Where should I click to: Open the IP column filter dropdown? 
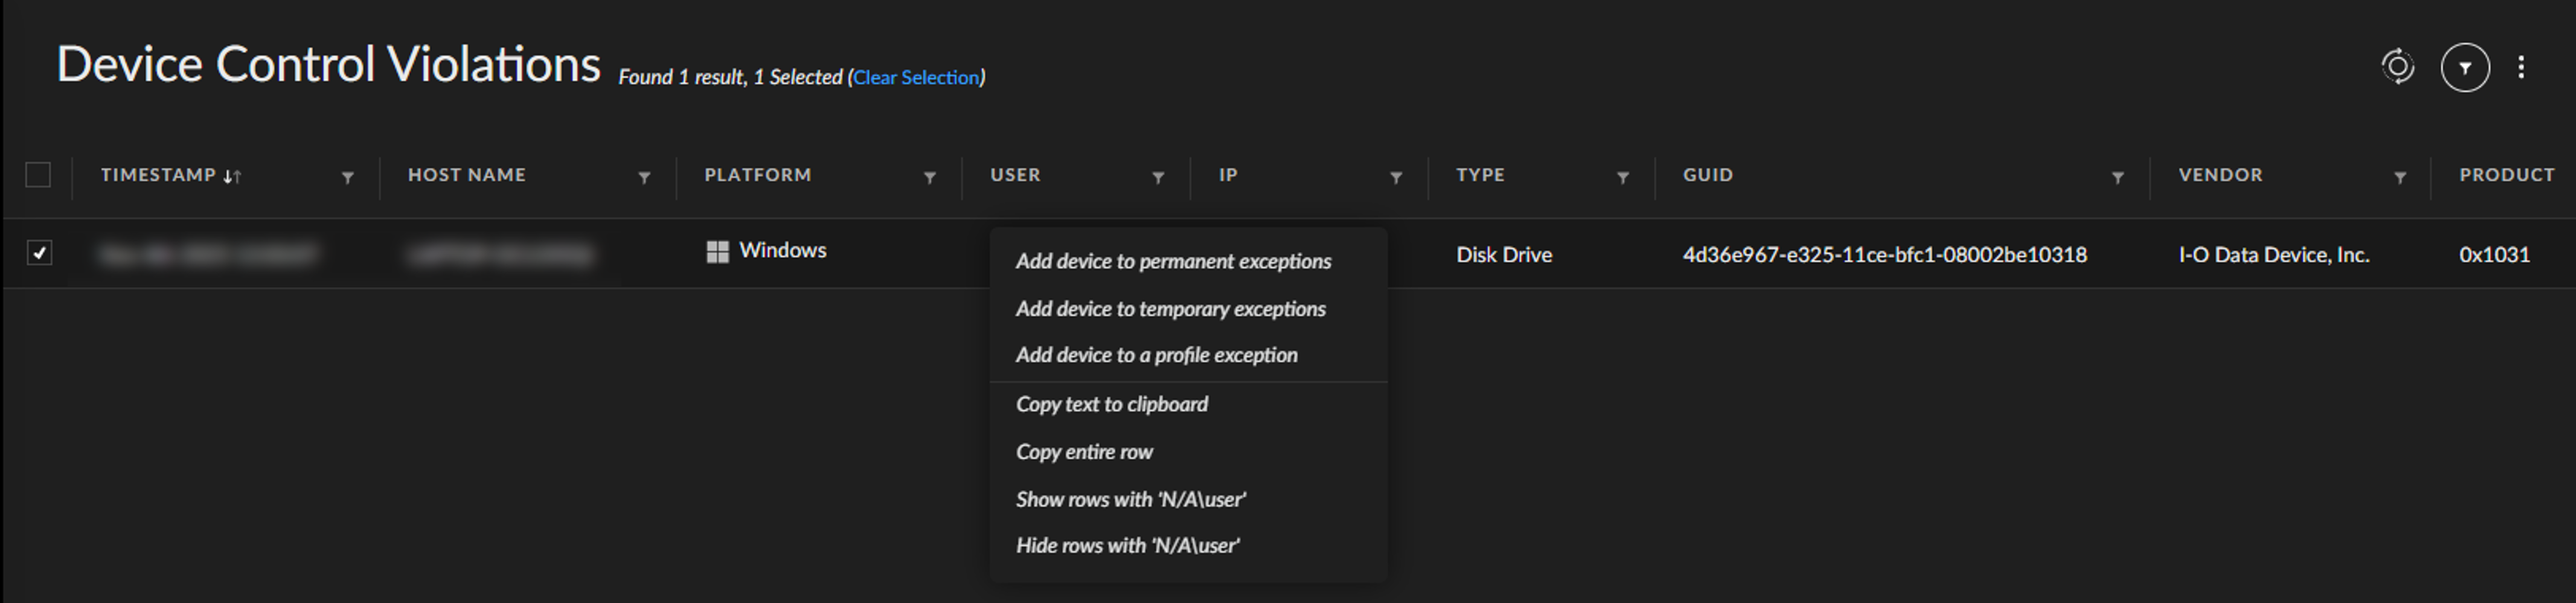(1395, 177)
